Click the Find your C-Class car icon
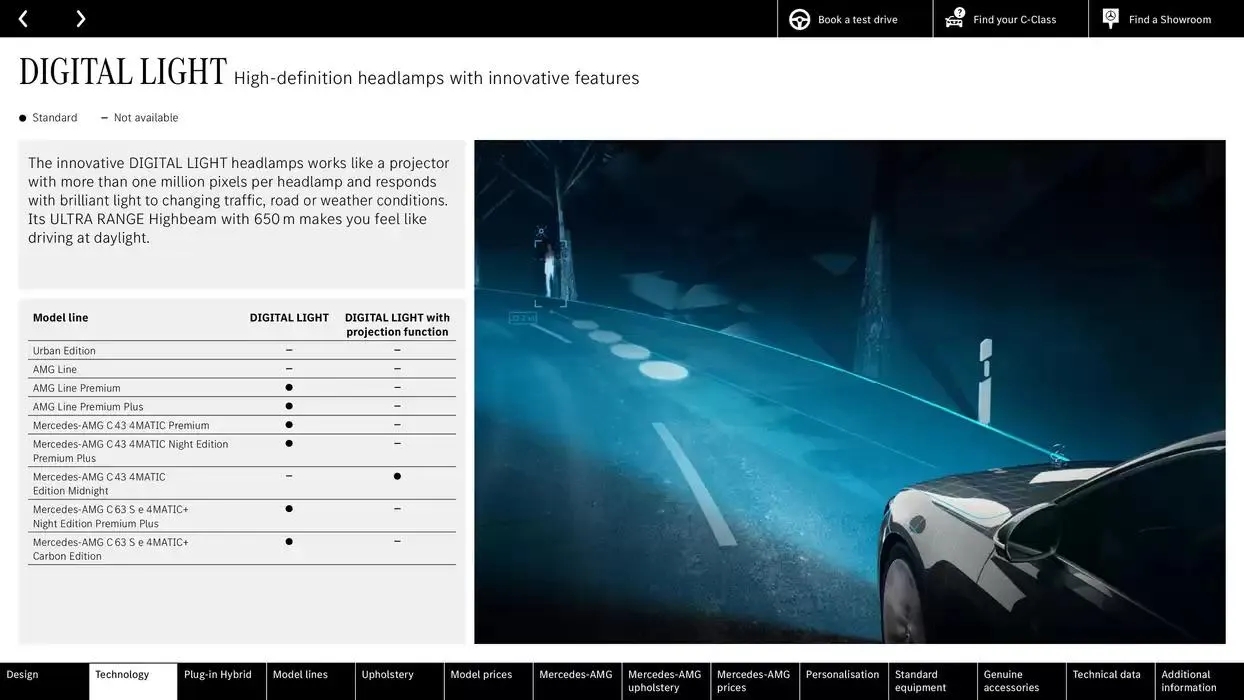 [953, 18]
